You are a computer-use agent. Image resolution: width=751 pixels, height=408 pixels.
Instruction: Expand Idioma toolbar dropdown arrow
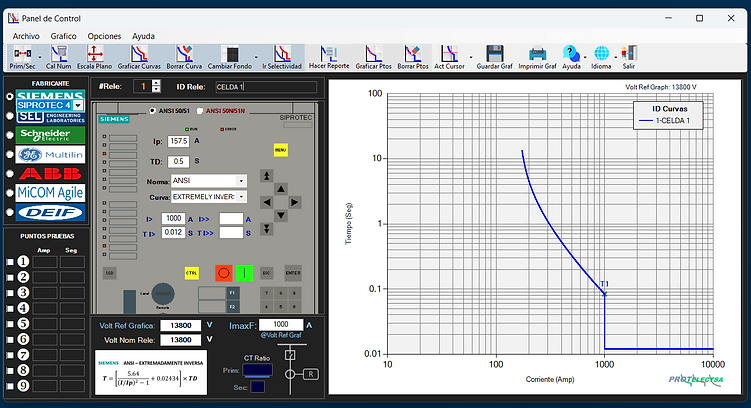[x=616, y=57]
